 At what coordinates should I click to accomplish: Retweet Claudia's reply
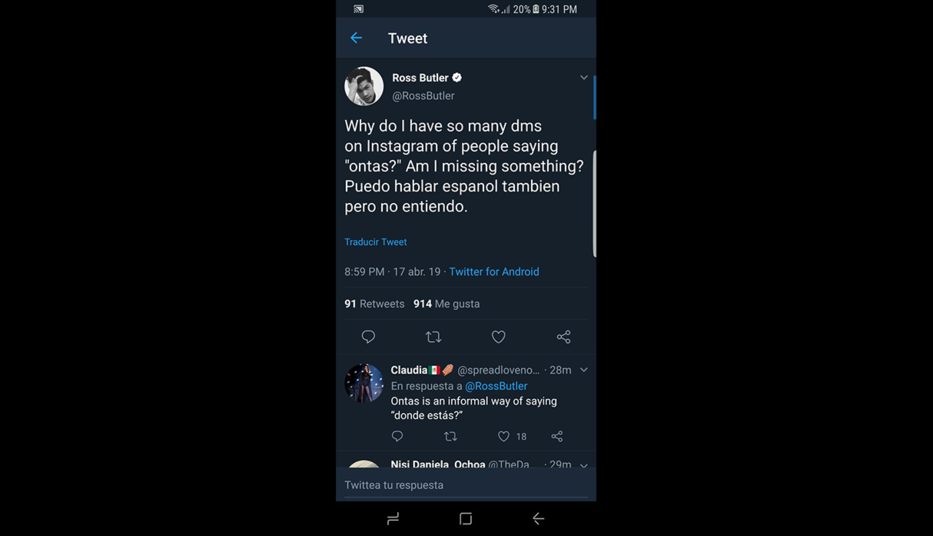pos(450,436)
